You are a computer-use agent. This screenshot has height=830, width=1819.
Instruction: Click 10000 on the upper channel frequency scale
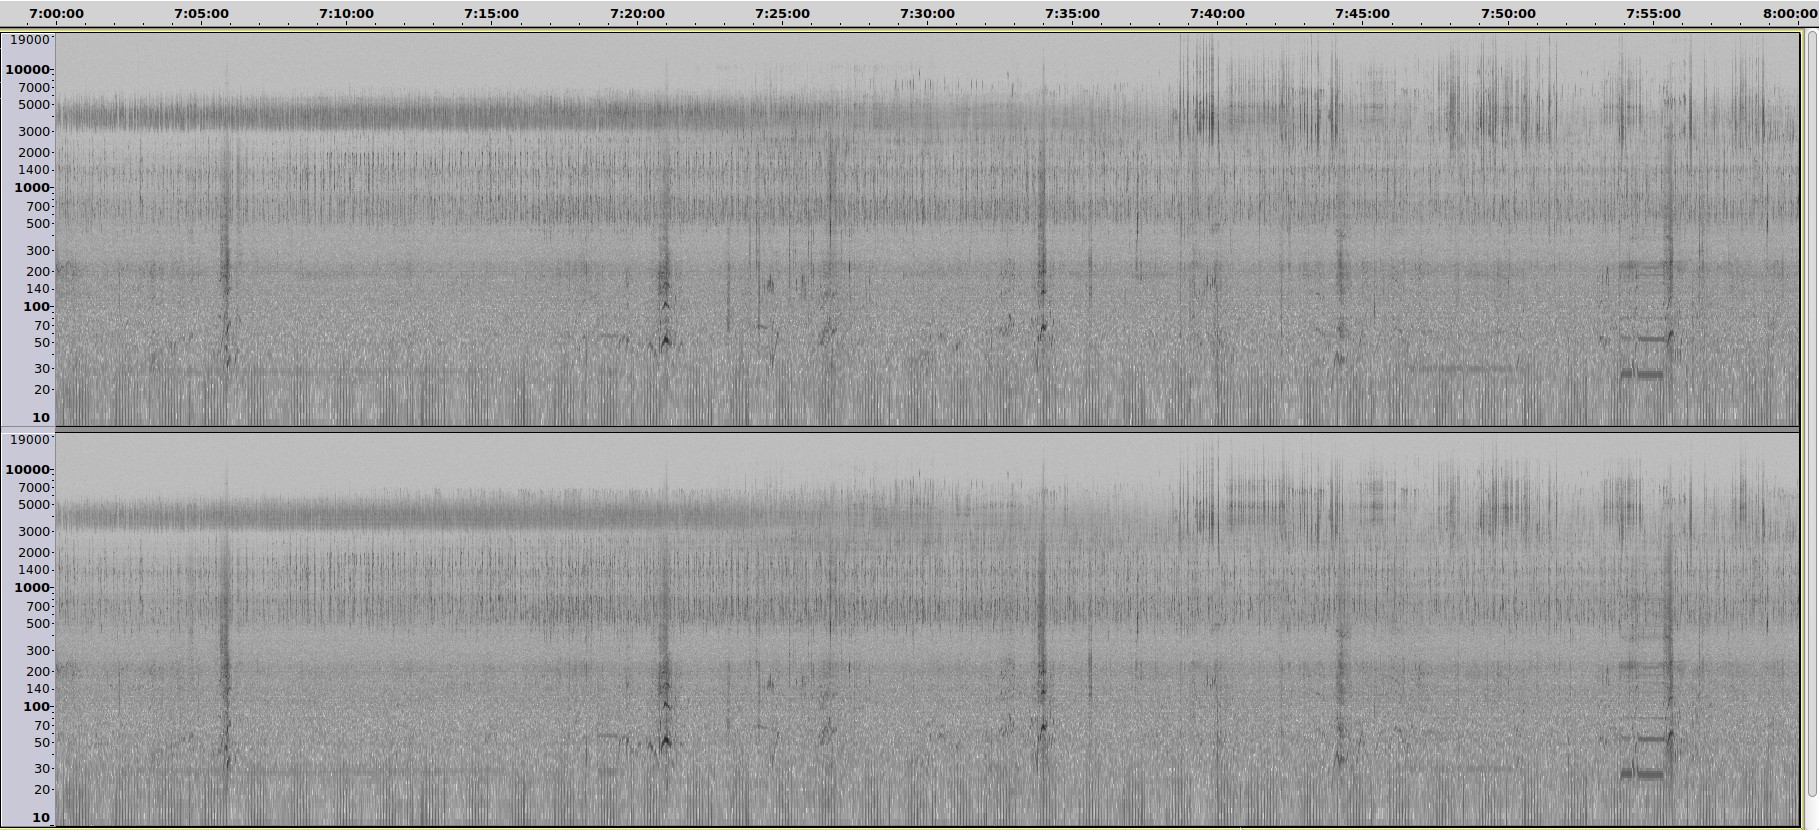[27, 70]
